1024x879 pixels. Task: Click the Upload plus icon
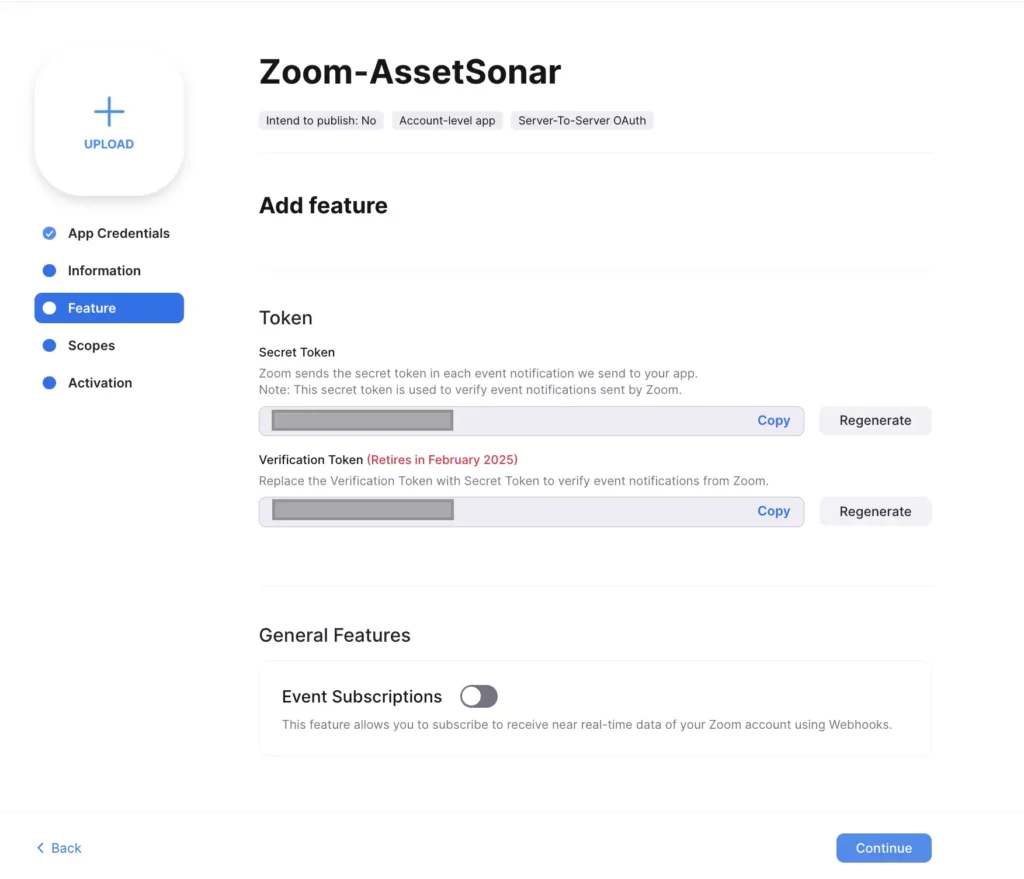tap(109, 110)
